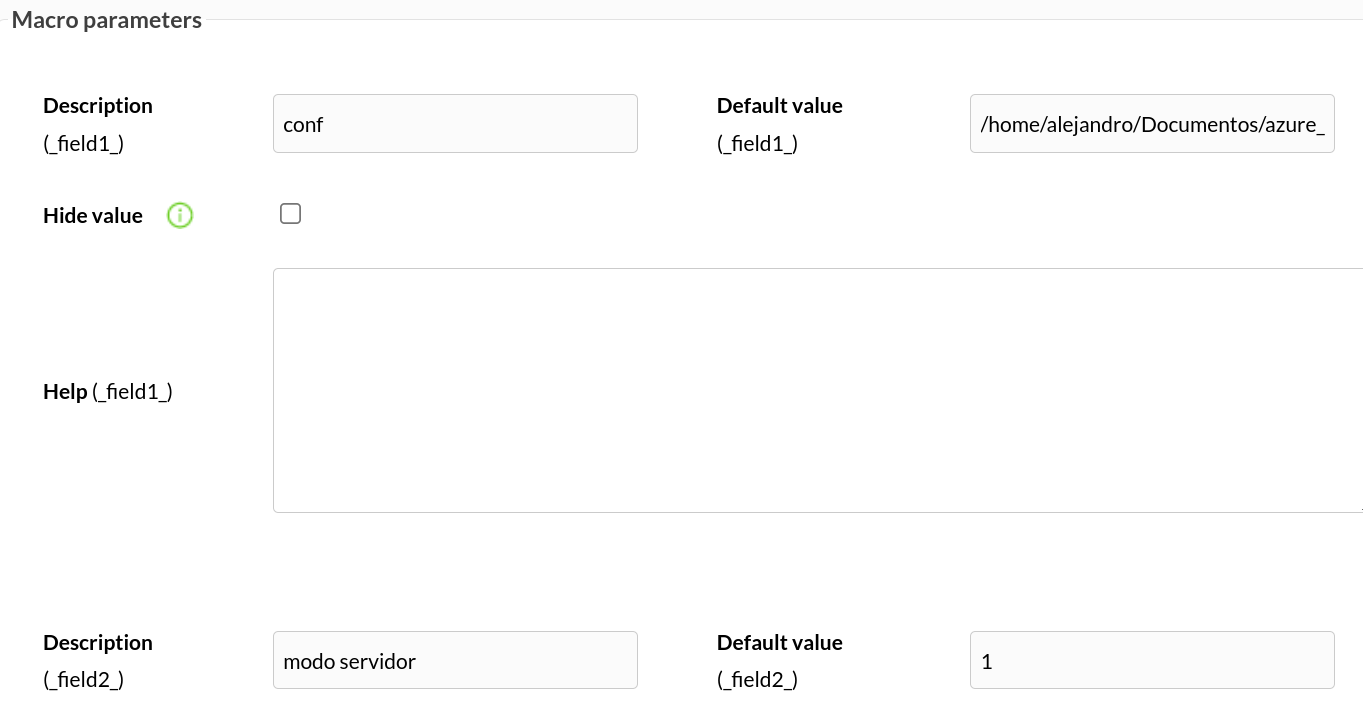Image resolution: width=1363 pixels, height=707 pixels.
Task: Focus the Description field containing "conf"
Action: pos(455,124)
